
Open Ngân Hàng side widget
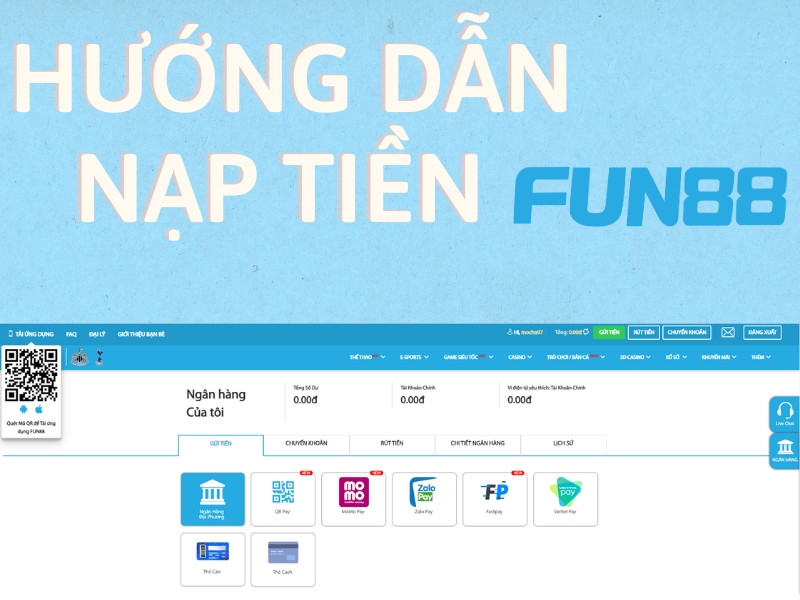[x=784, y=451]
